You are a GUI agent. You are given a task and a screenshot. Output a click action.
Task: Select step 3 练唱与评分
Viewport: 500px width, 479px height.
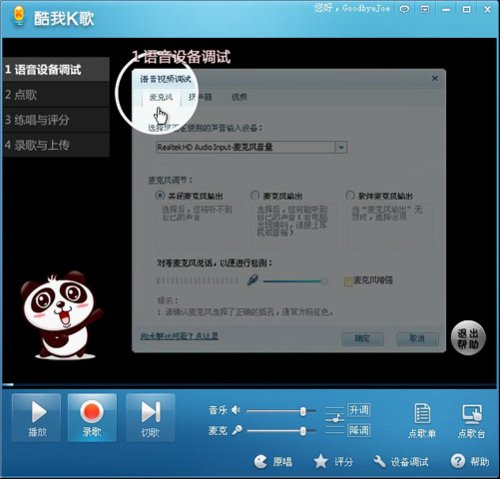click(x=56, y=120)
